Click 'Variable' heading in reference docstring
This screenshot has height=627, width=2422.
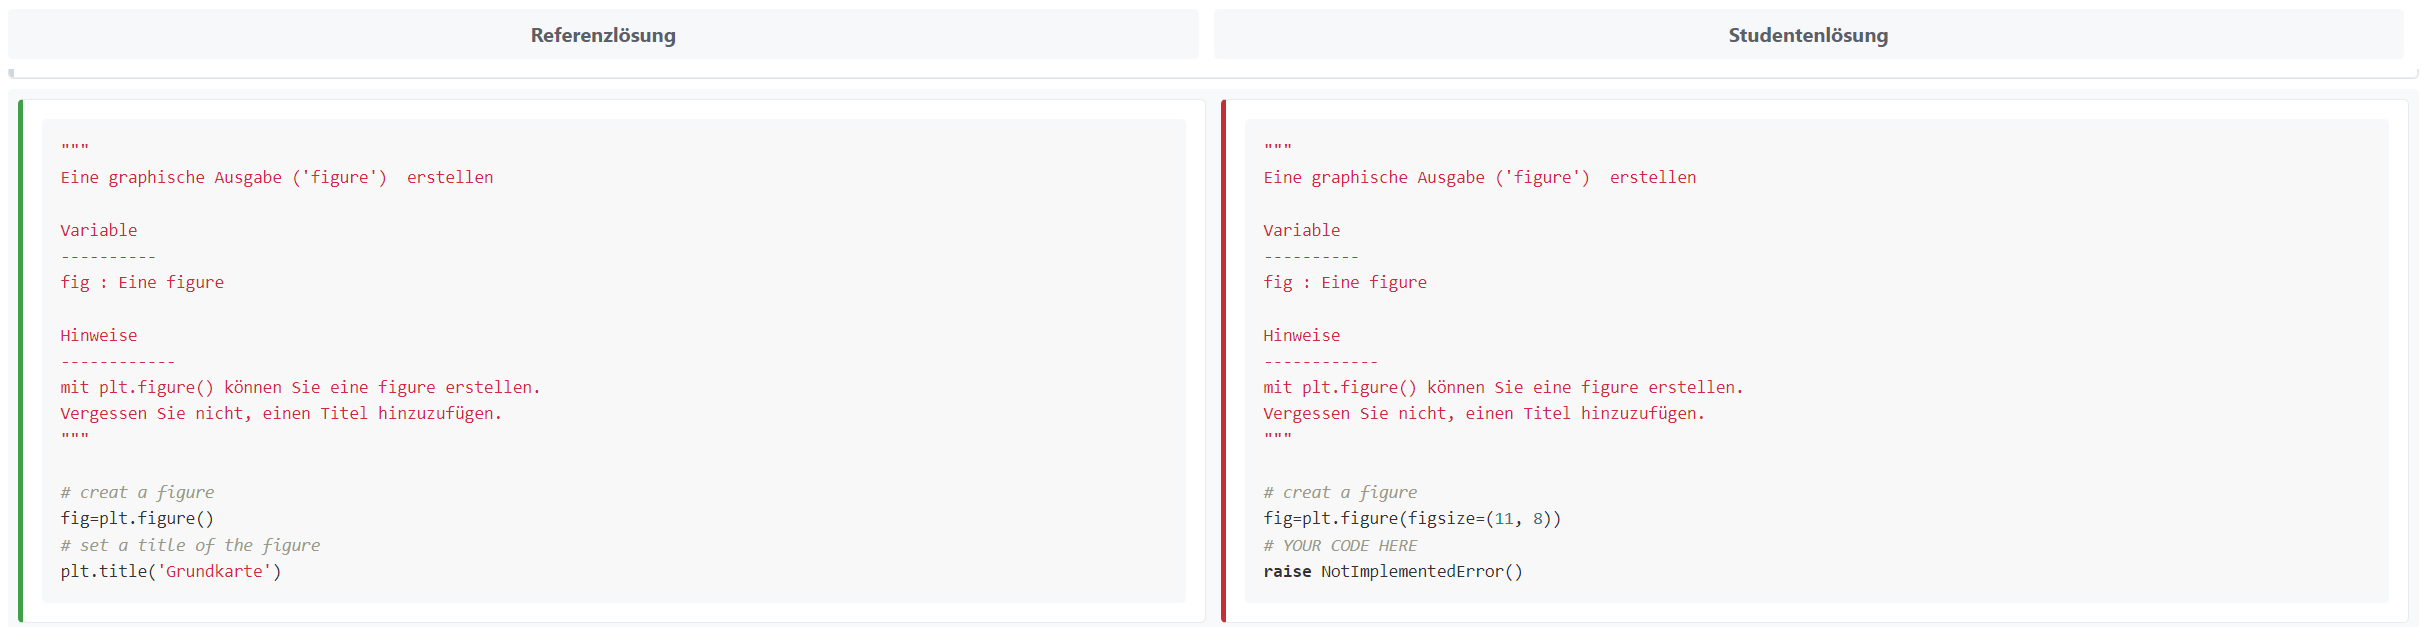tap(99, 230)
